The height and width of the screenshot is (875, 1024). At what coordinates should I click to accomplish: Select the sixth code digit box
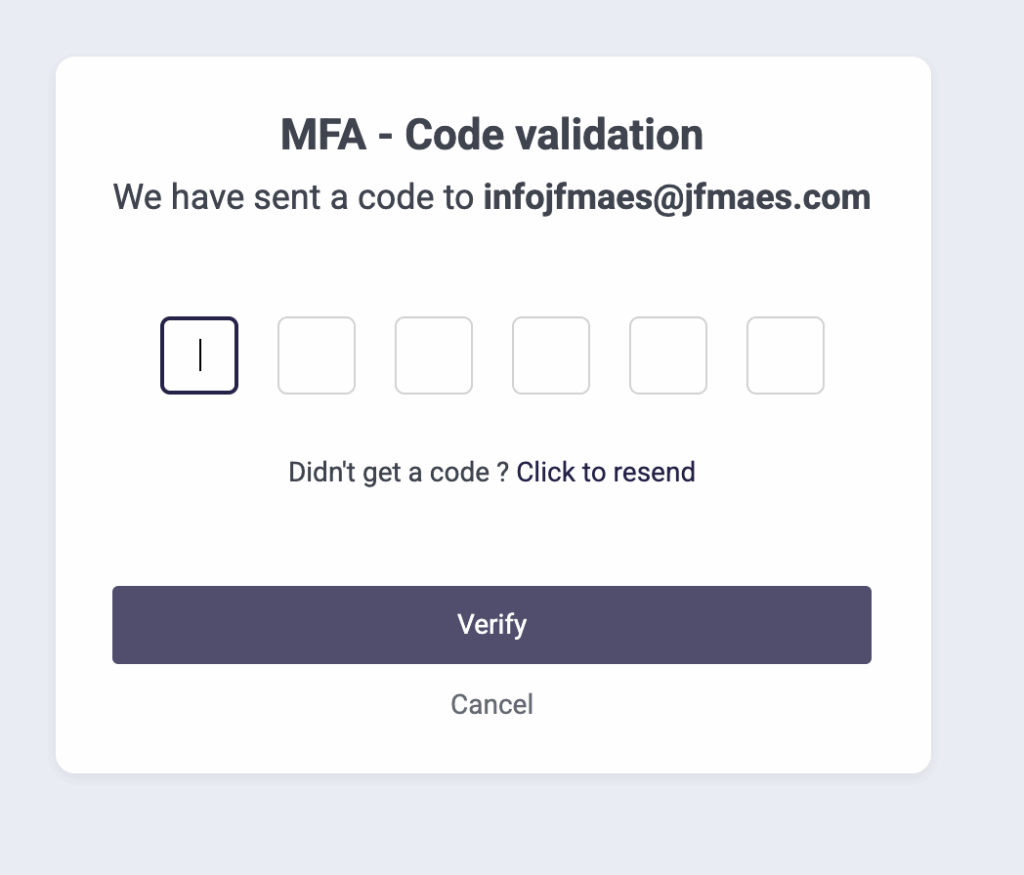[785, 356]
